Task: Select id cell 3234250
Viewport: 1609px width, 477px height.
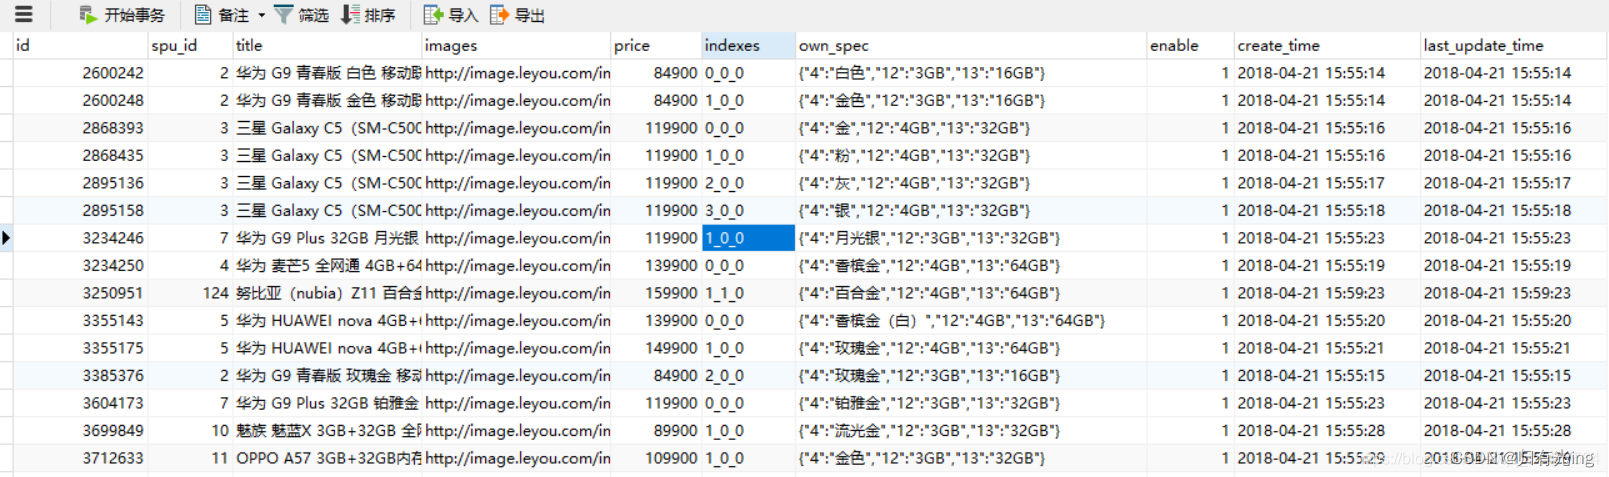Action: click(81, 265)
